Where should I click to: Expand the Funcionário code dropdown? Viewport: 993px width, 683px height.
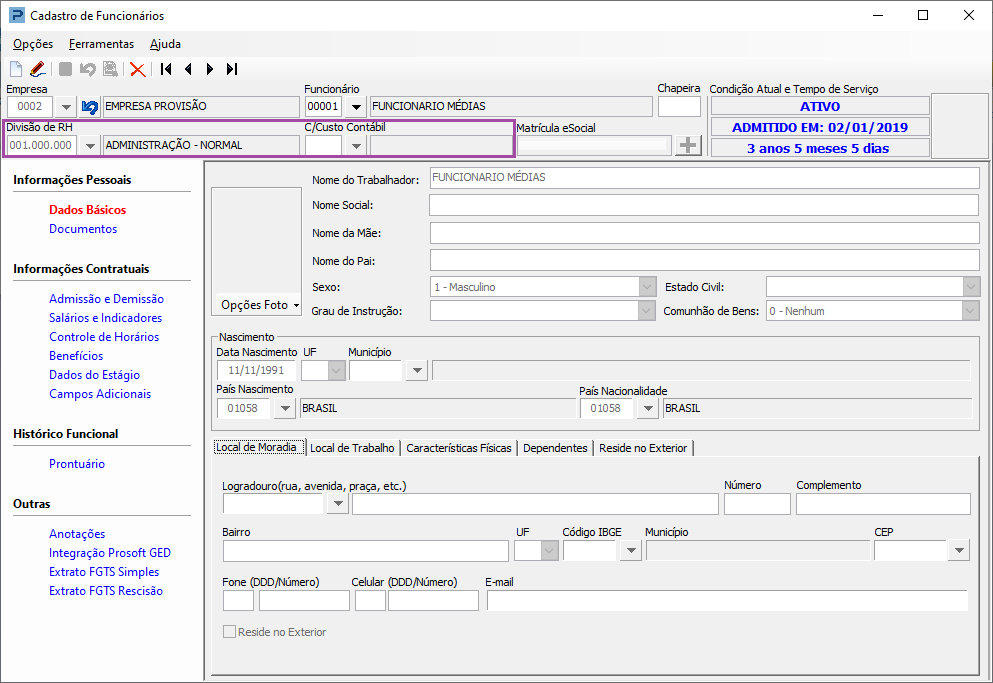356,106
